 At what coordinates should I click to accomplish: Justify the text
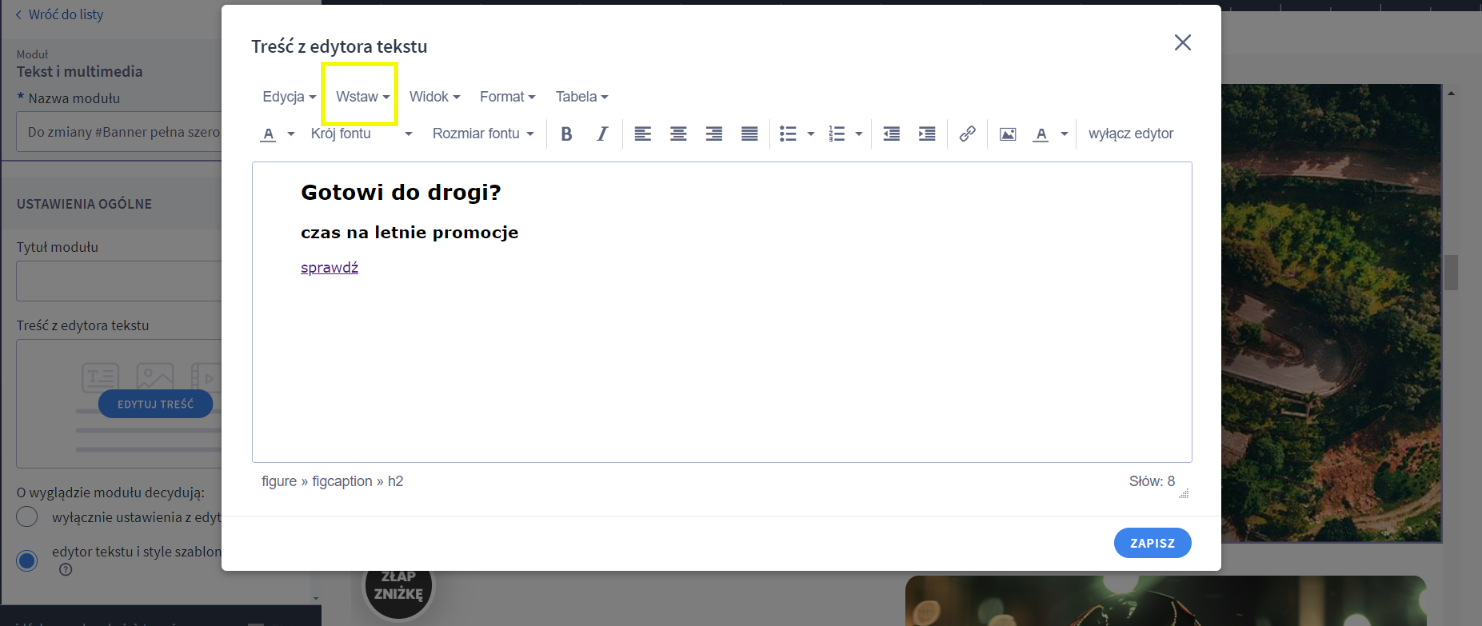tap(749, 134)
